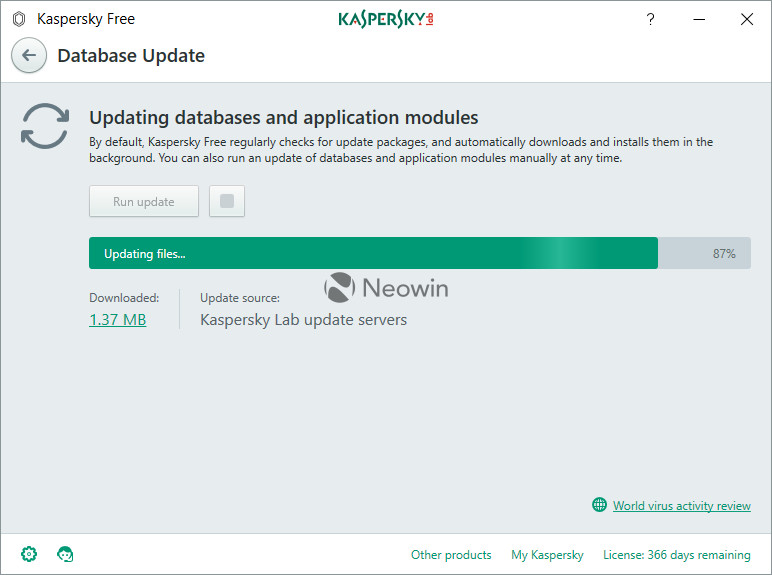Minimize the Kaspersky Free window
The width and height of the screenshot is (772, 575).
(699, 19)
